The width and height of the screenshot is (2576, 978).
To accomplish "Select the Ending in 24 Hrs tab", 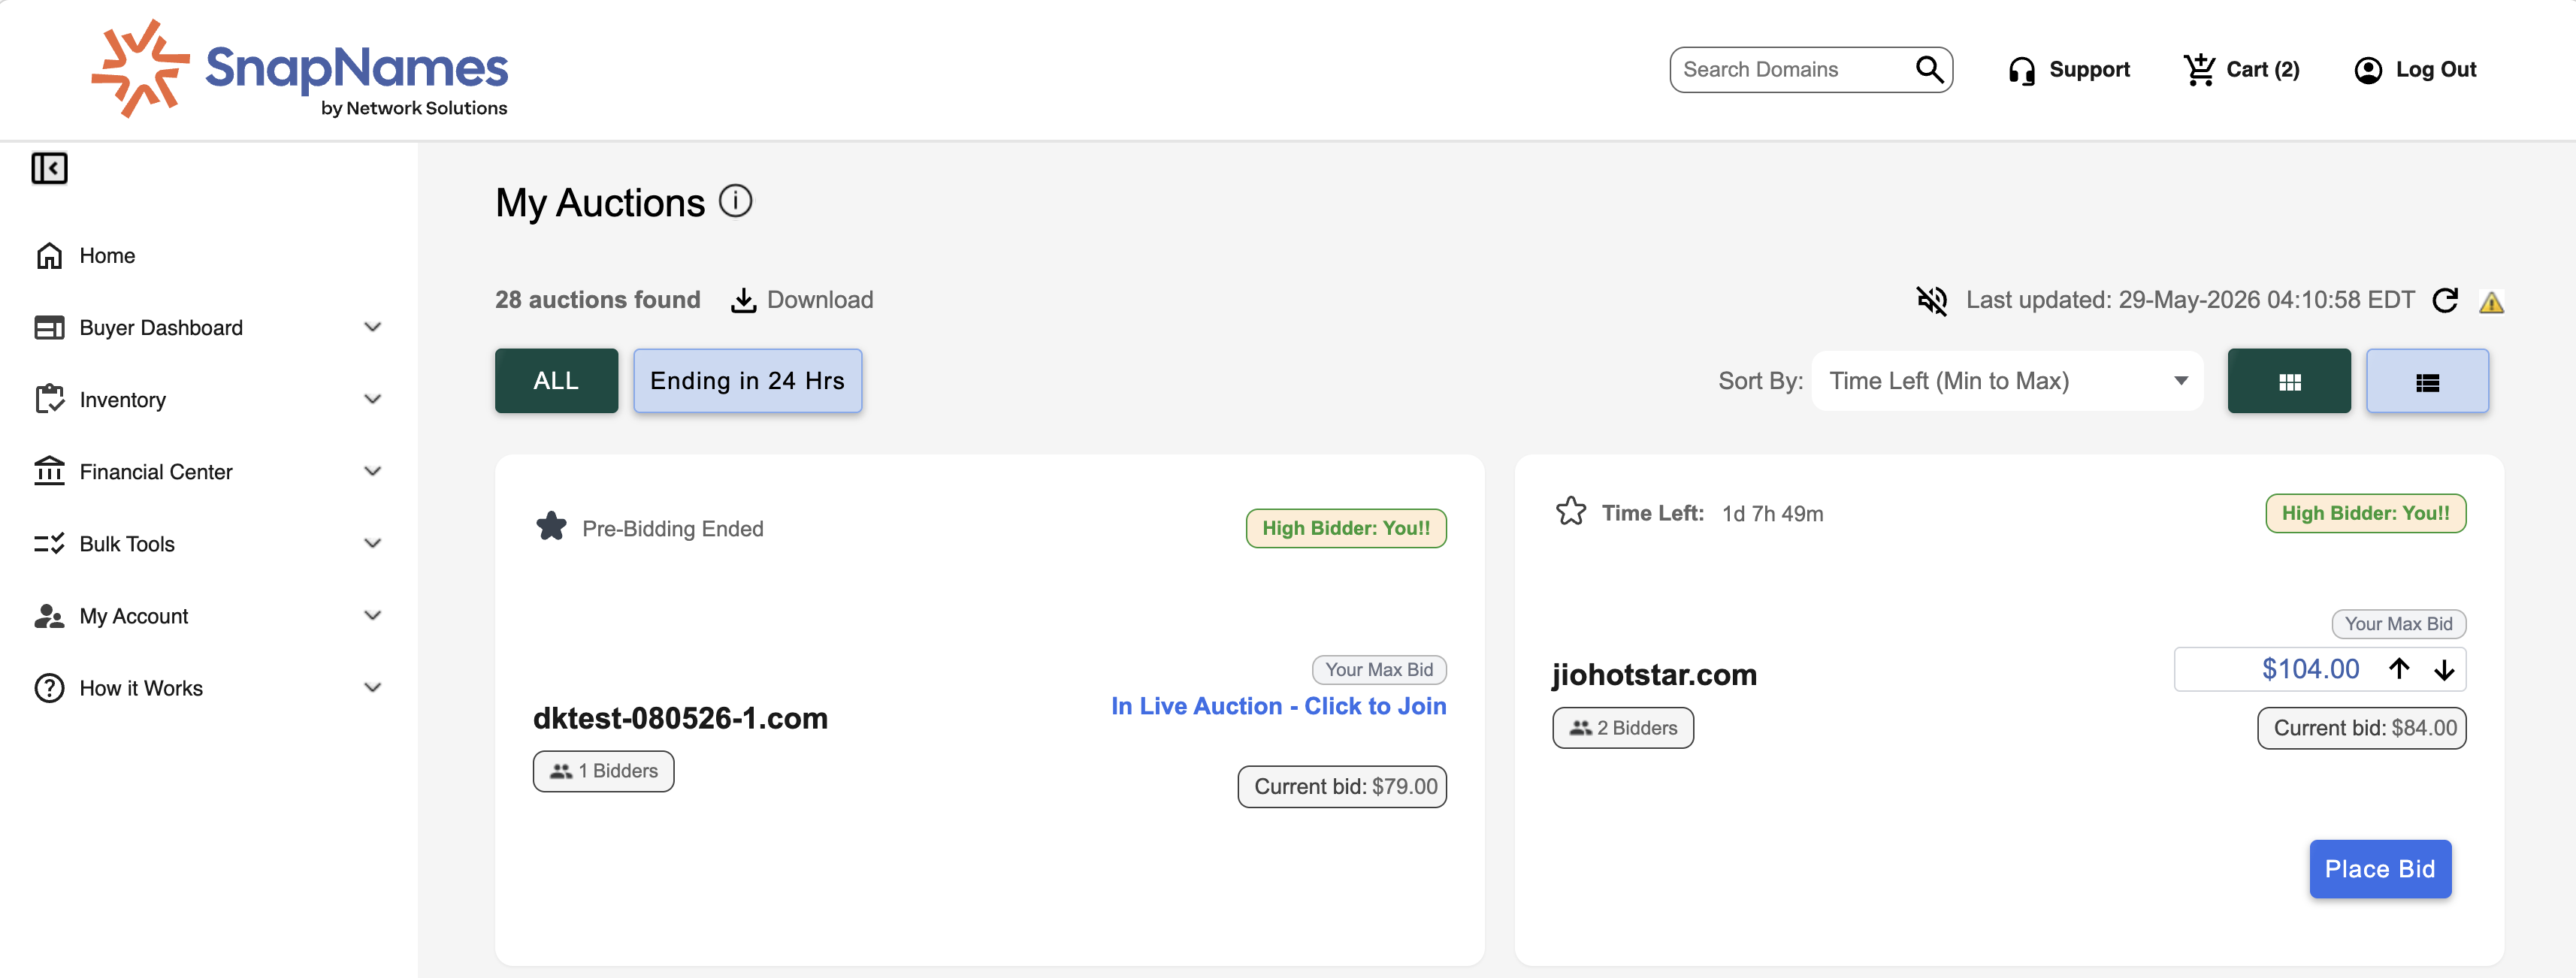I will pos(747,381).
